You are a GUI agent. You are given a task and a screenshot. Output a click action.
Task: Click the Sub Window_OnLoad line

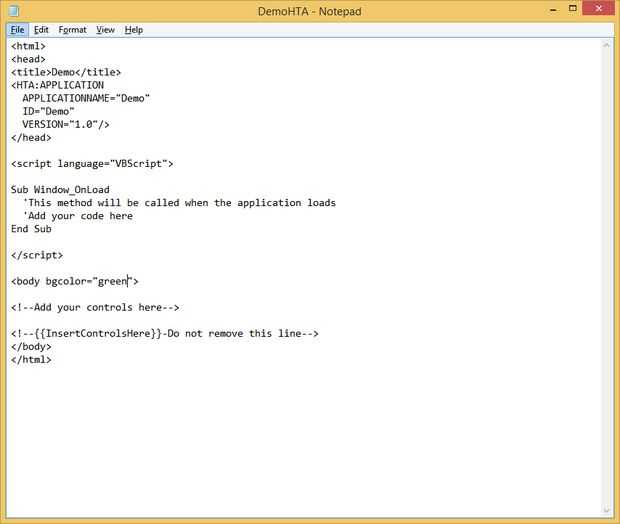click(60, 190)
